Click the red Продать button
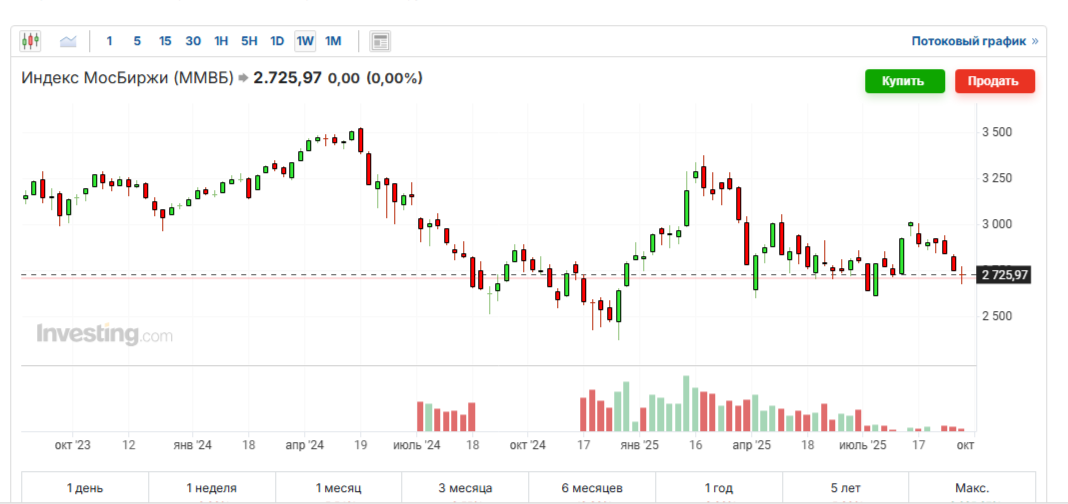 pyautogui.click(x=995, y=81)
